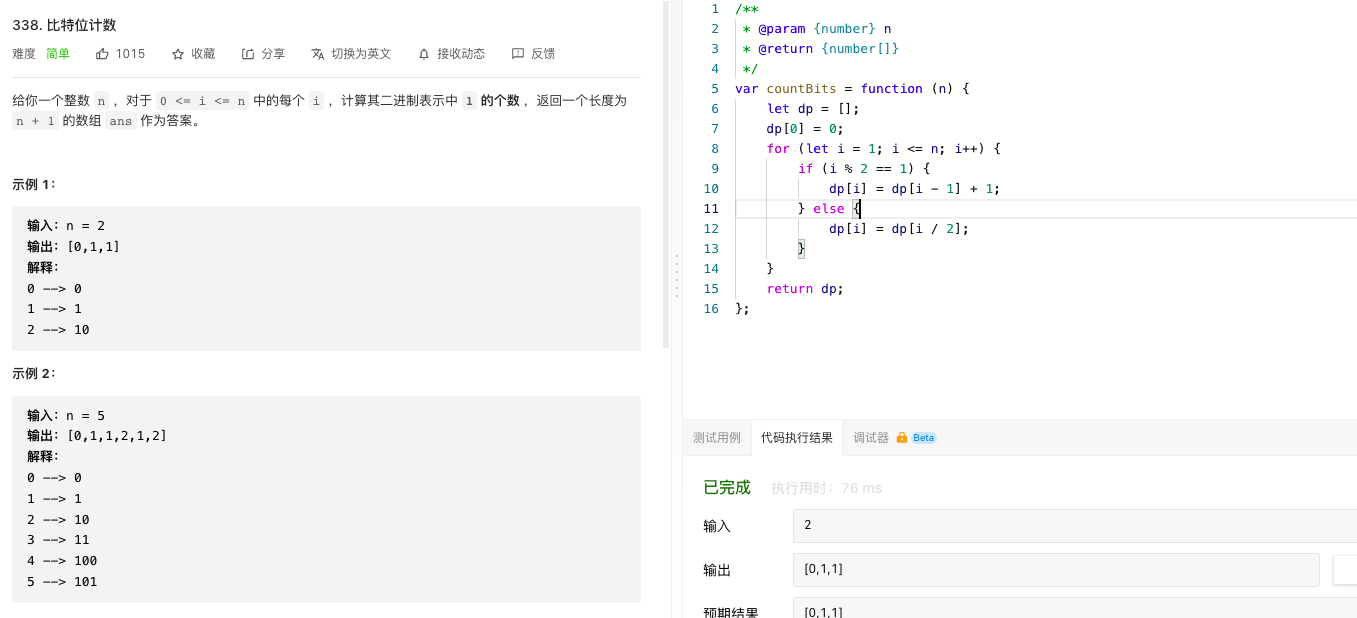The height and width of the screenshot is (618, 1357).
Task: Place cursor in the 'for (let i = 1; ...' line
Action: pyautogui.click(x=884, y=149)
